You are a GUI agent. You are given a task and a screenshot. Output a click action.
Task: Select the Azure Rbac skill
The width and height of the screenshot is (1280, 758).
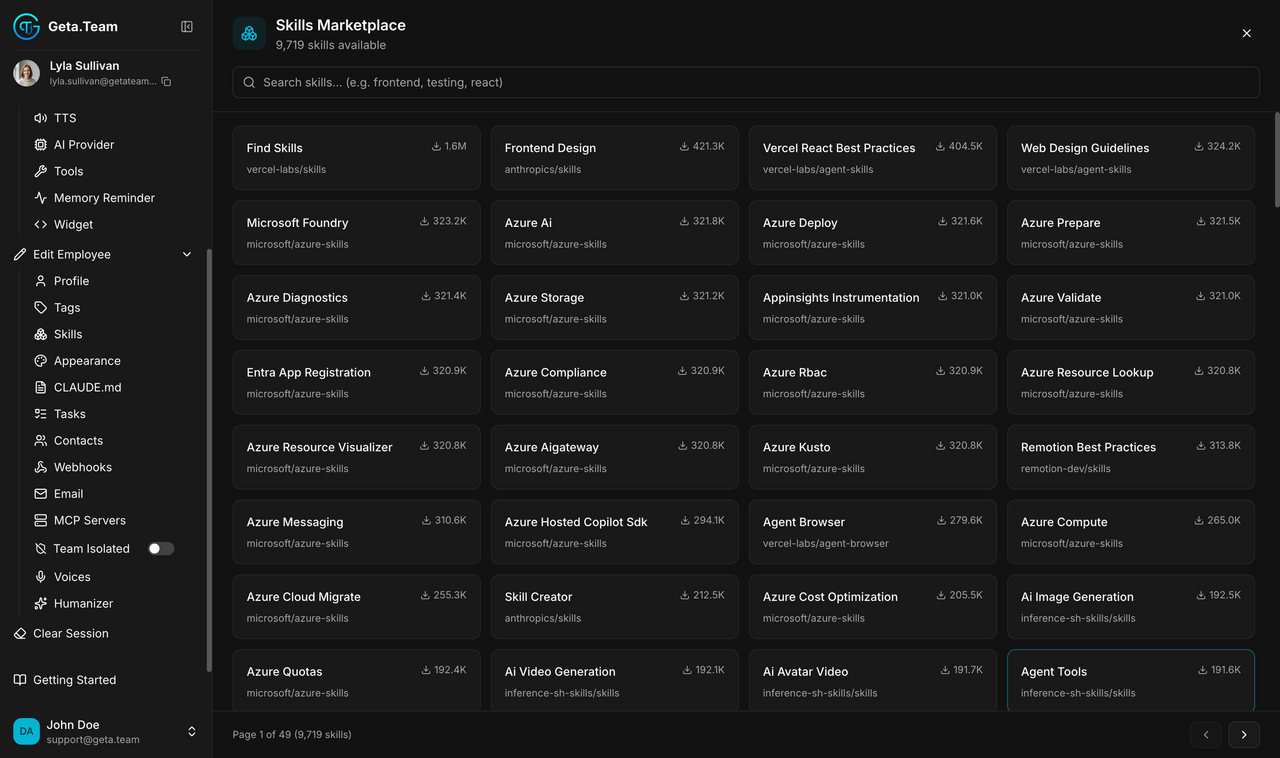(872, 382)
